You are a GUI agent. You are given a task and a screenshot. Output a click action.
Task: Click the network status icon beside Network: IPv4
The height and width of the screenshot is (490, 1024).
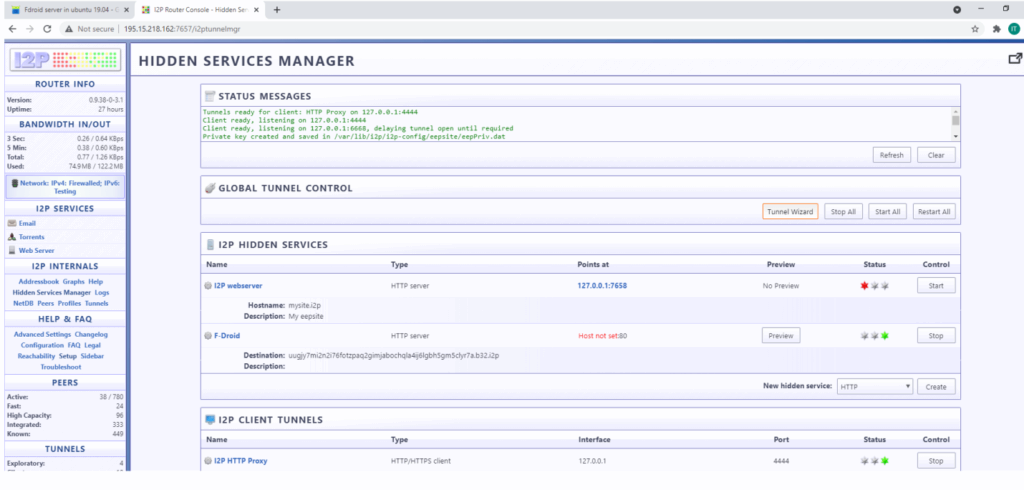pos(14,183)
